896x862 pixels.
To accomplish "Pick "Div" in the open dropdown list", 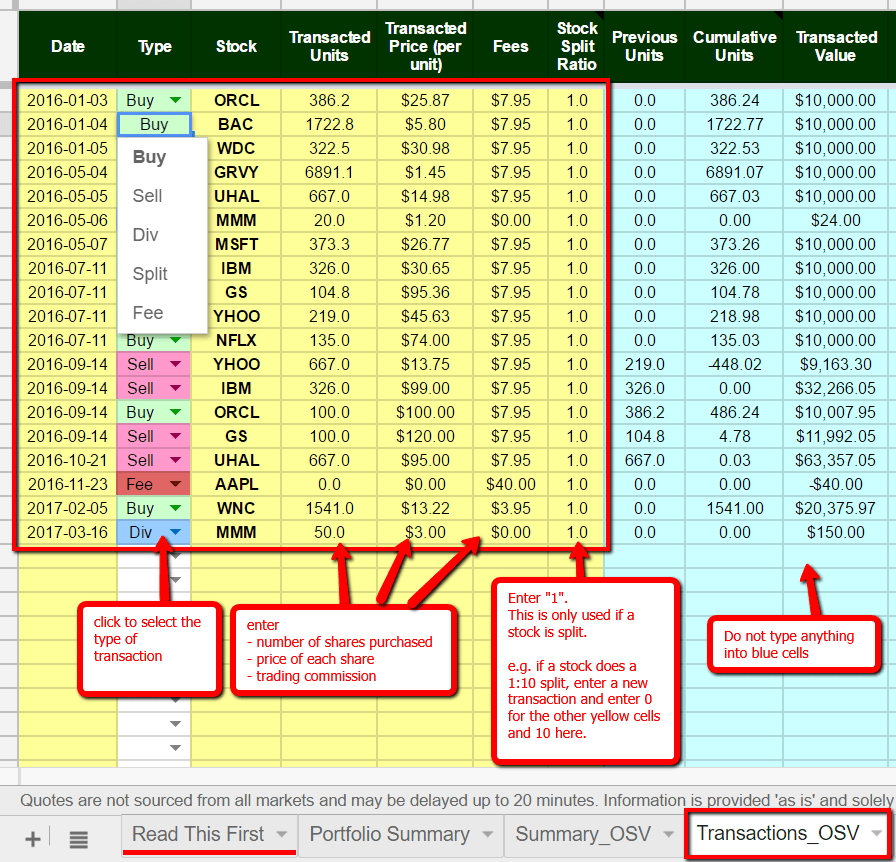I will pos(147,235).
